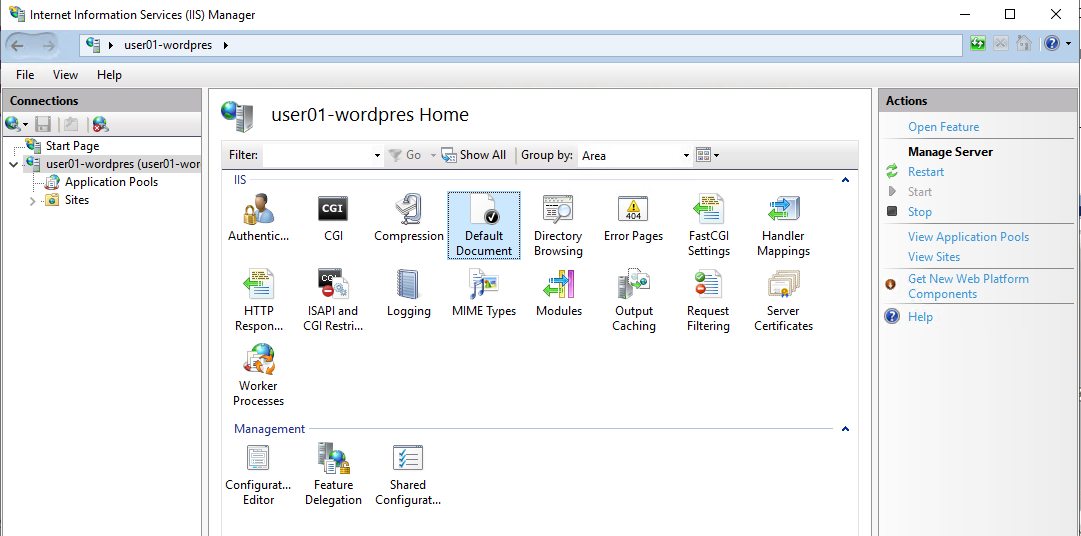1081x536 pixels.
Task: Open the Authentication feature
Action: [x=259, y=219]
